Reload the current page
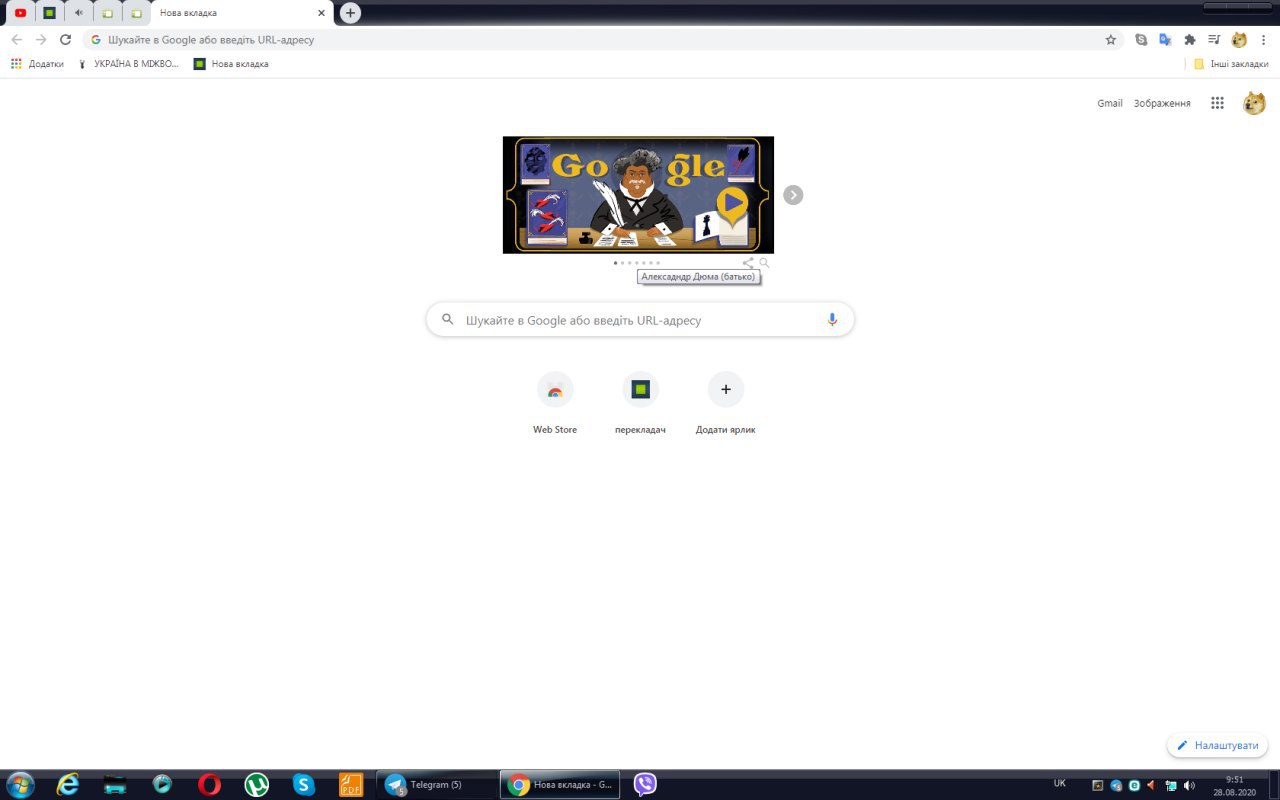 click(66, 40)
